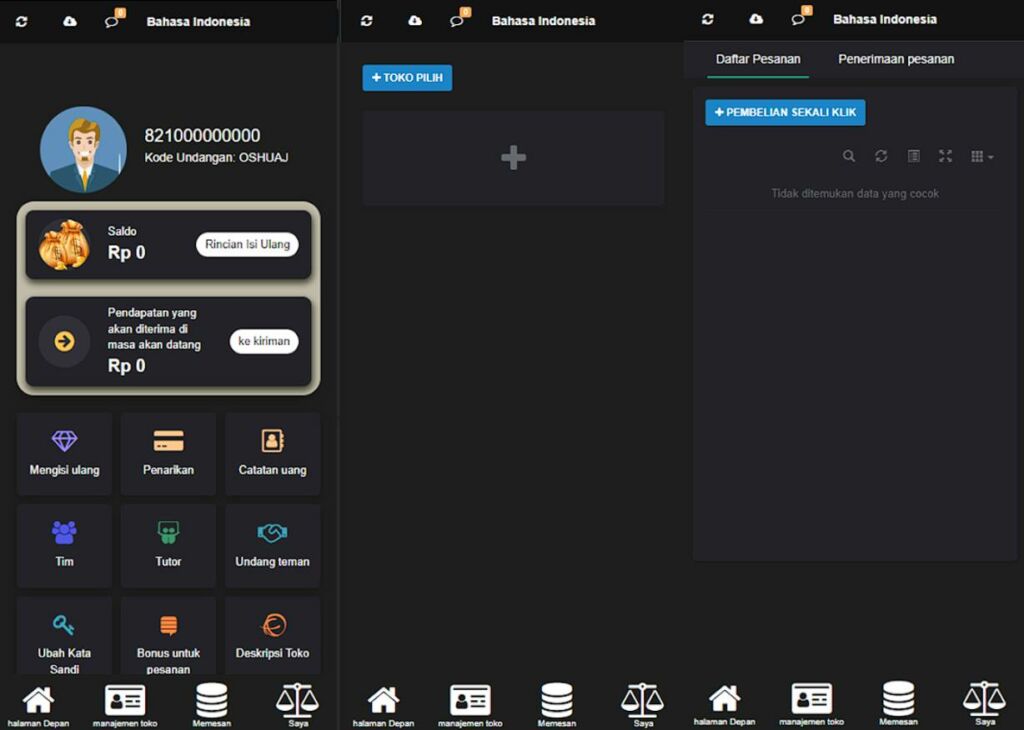Select Bahasa Indonesia language in right panel
This screenshot has height=730, width=1024.
pos(885,20)
